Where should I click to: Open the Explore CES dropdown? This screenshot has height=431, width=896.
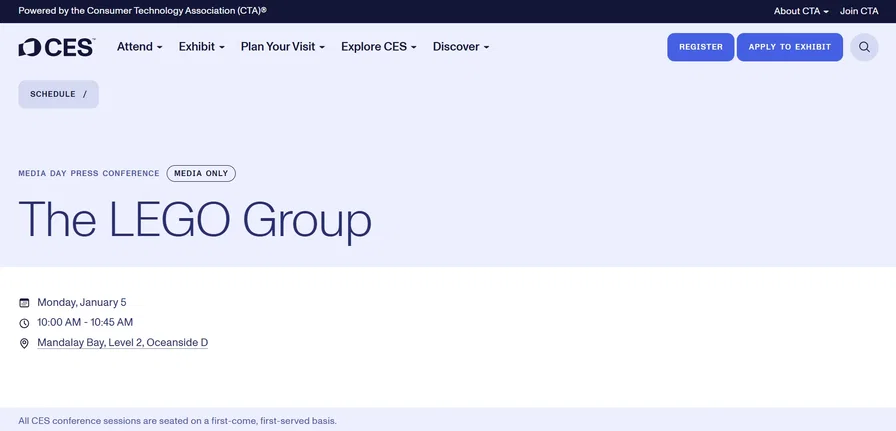(x=378, y=47)
